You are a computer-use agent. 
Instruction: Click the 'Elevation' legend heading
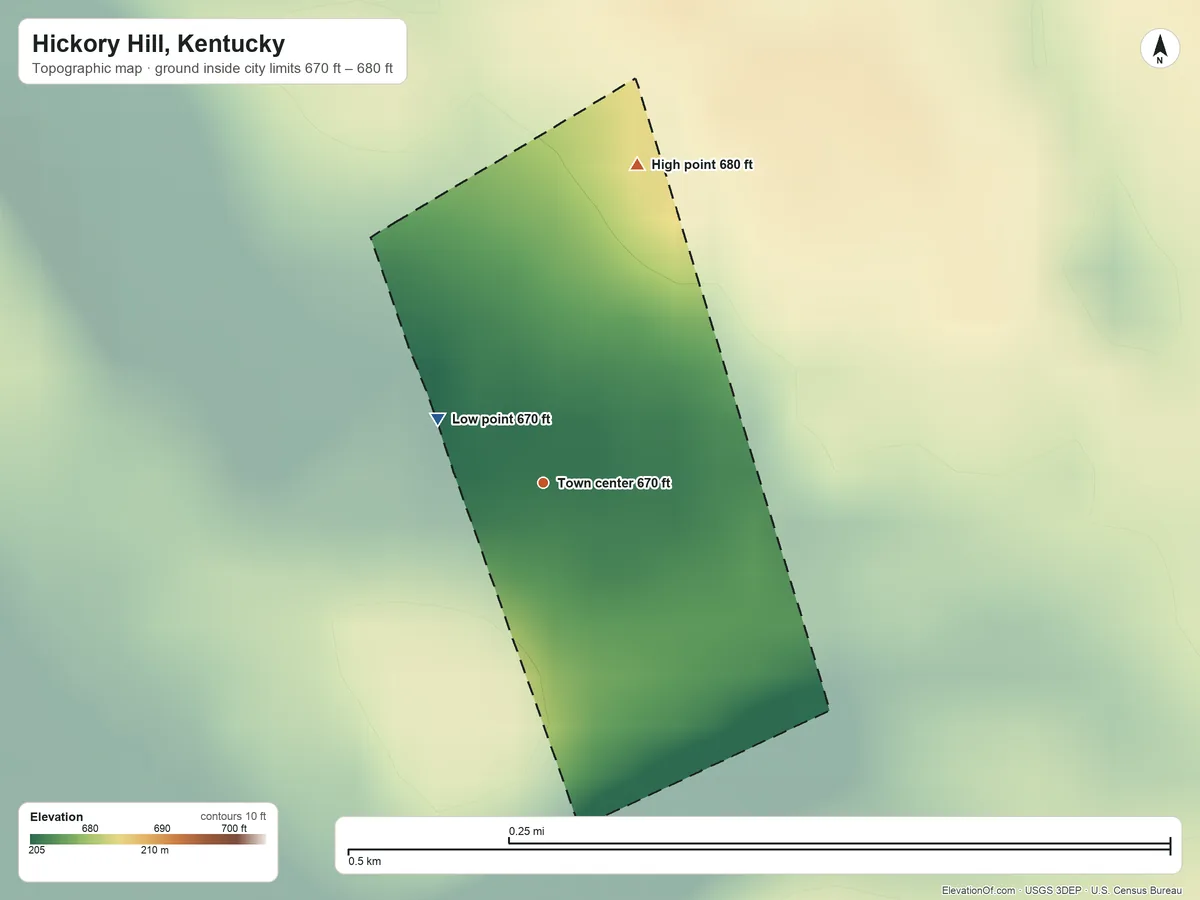[x=57, y=817]
